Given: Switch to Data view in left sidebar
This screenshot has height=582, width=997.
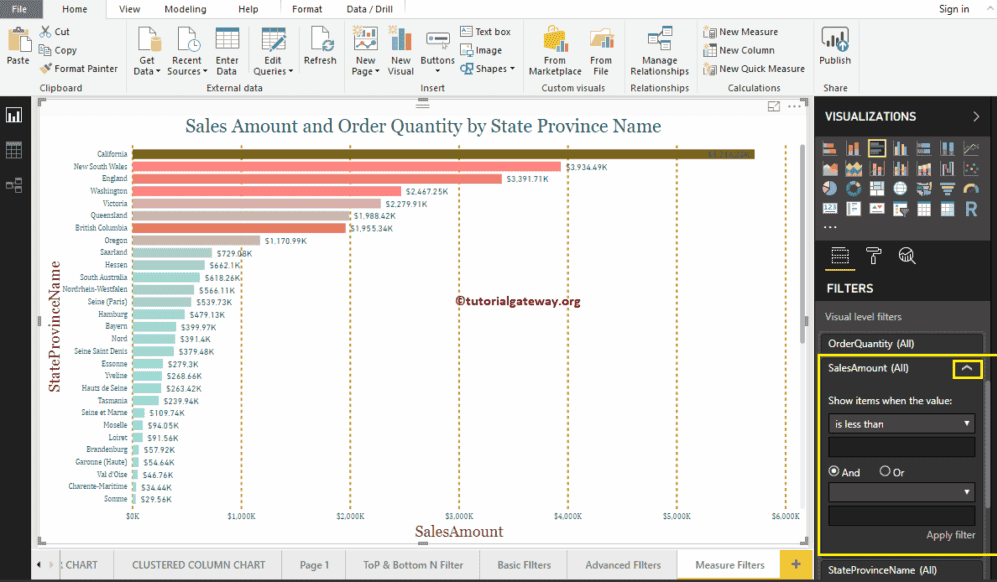Looking at the screenshot, I should pos(14,150).
